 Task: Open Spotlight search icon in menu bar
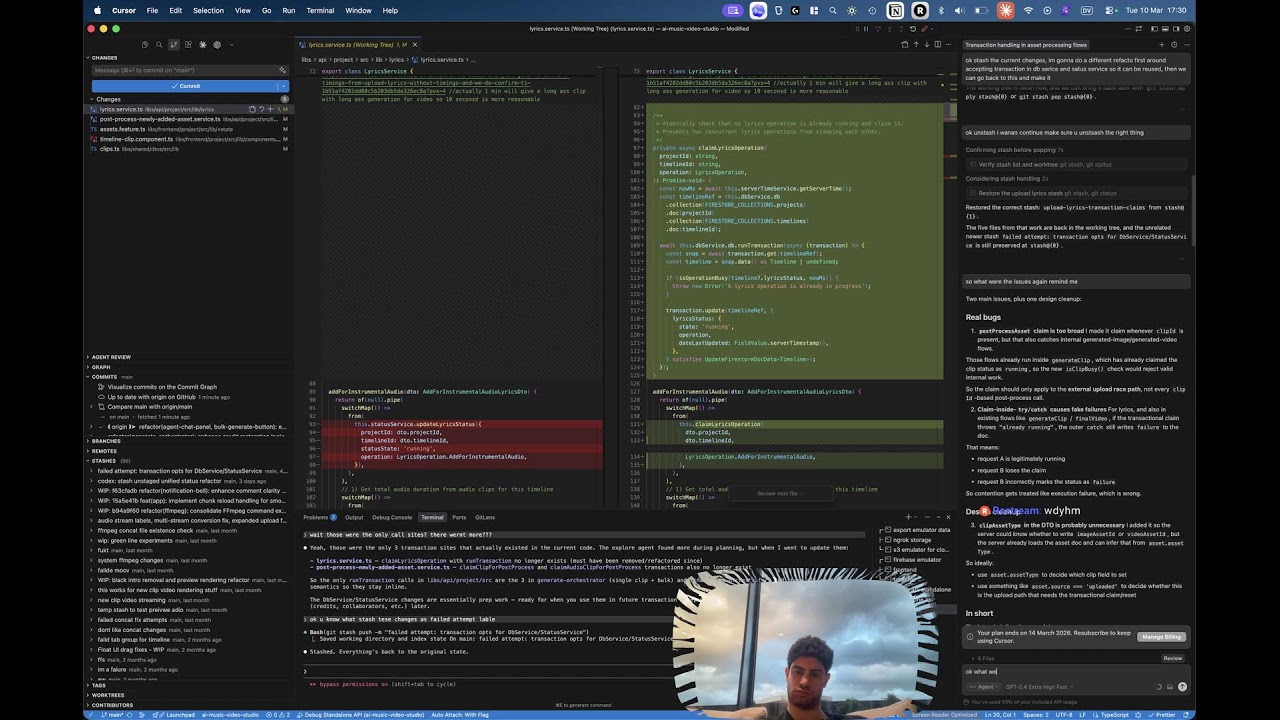point(832,10)
